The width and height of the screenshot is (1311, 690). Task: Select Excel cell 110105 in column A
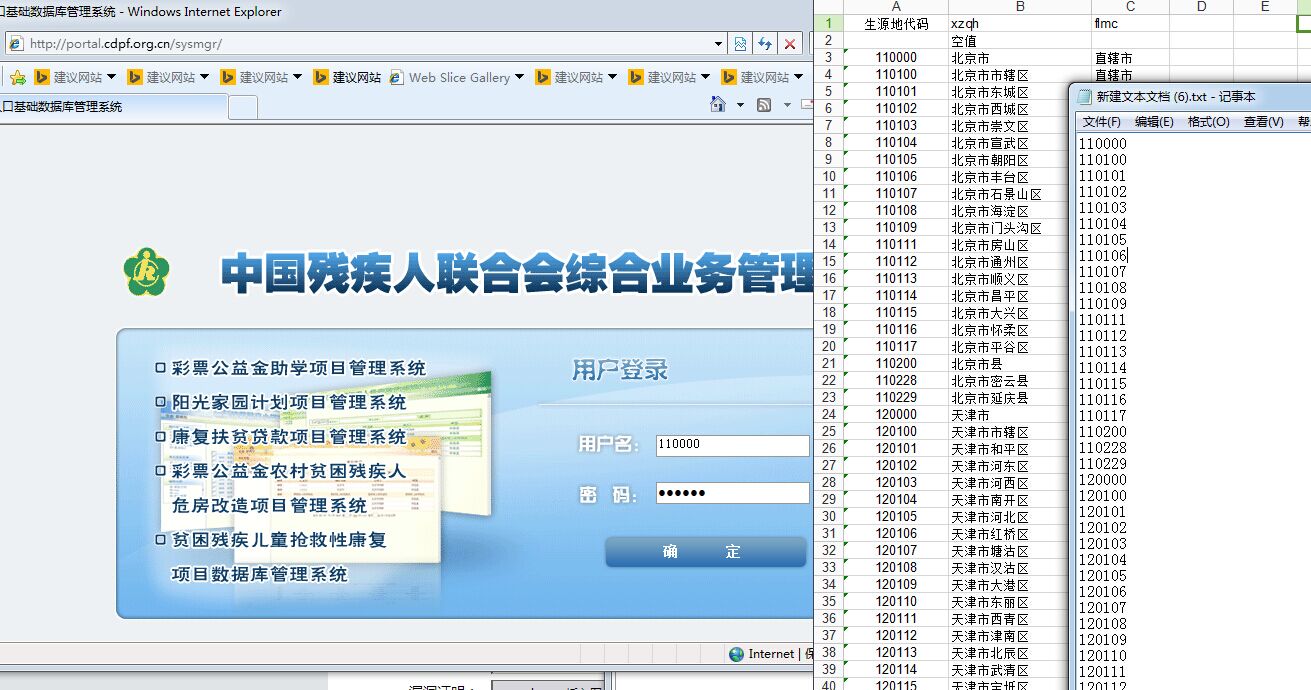(x=896, y=160)
